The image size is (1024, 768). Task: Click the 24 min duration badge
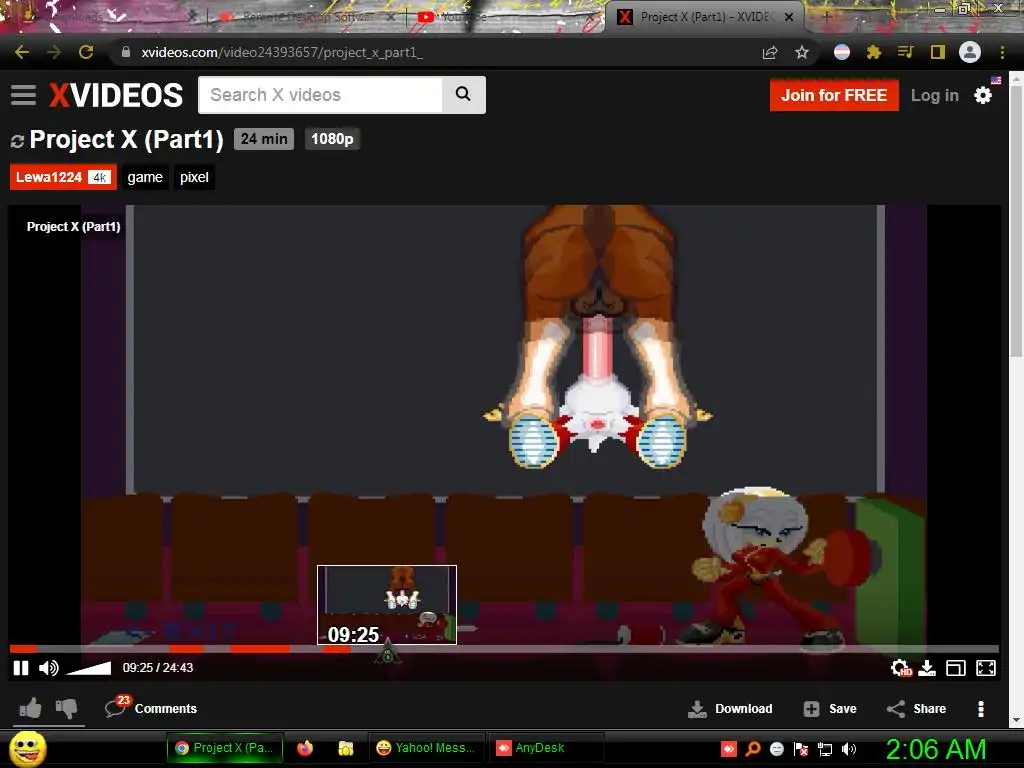coord(264,139)
